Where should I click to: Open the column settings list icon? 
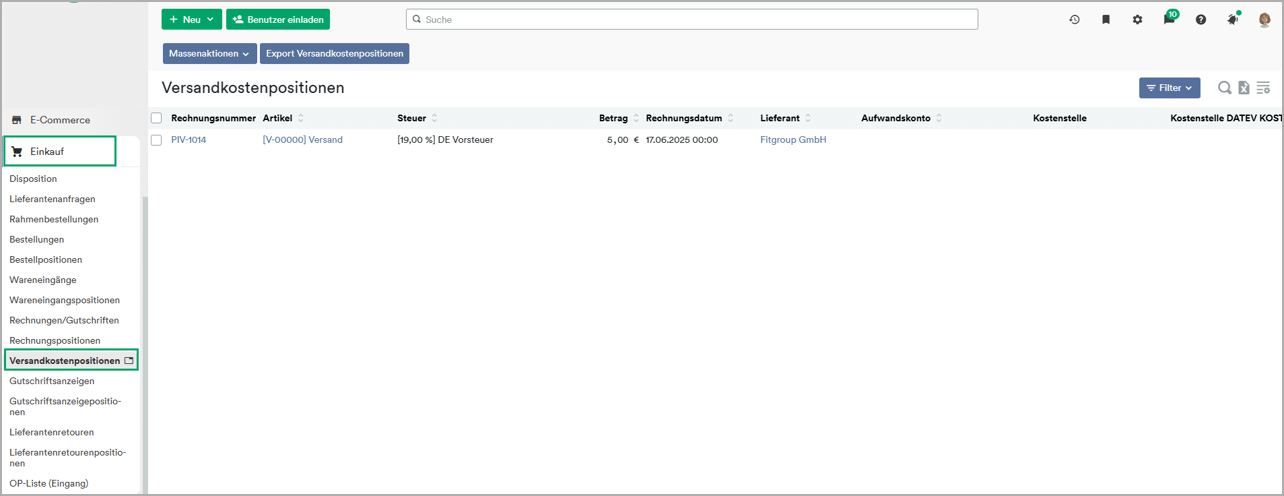[x=1263, y=88]
